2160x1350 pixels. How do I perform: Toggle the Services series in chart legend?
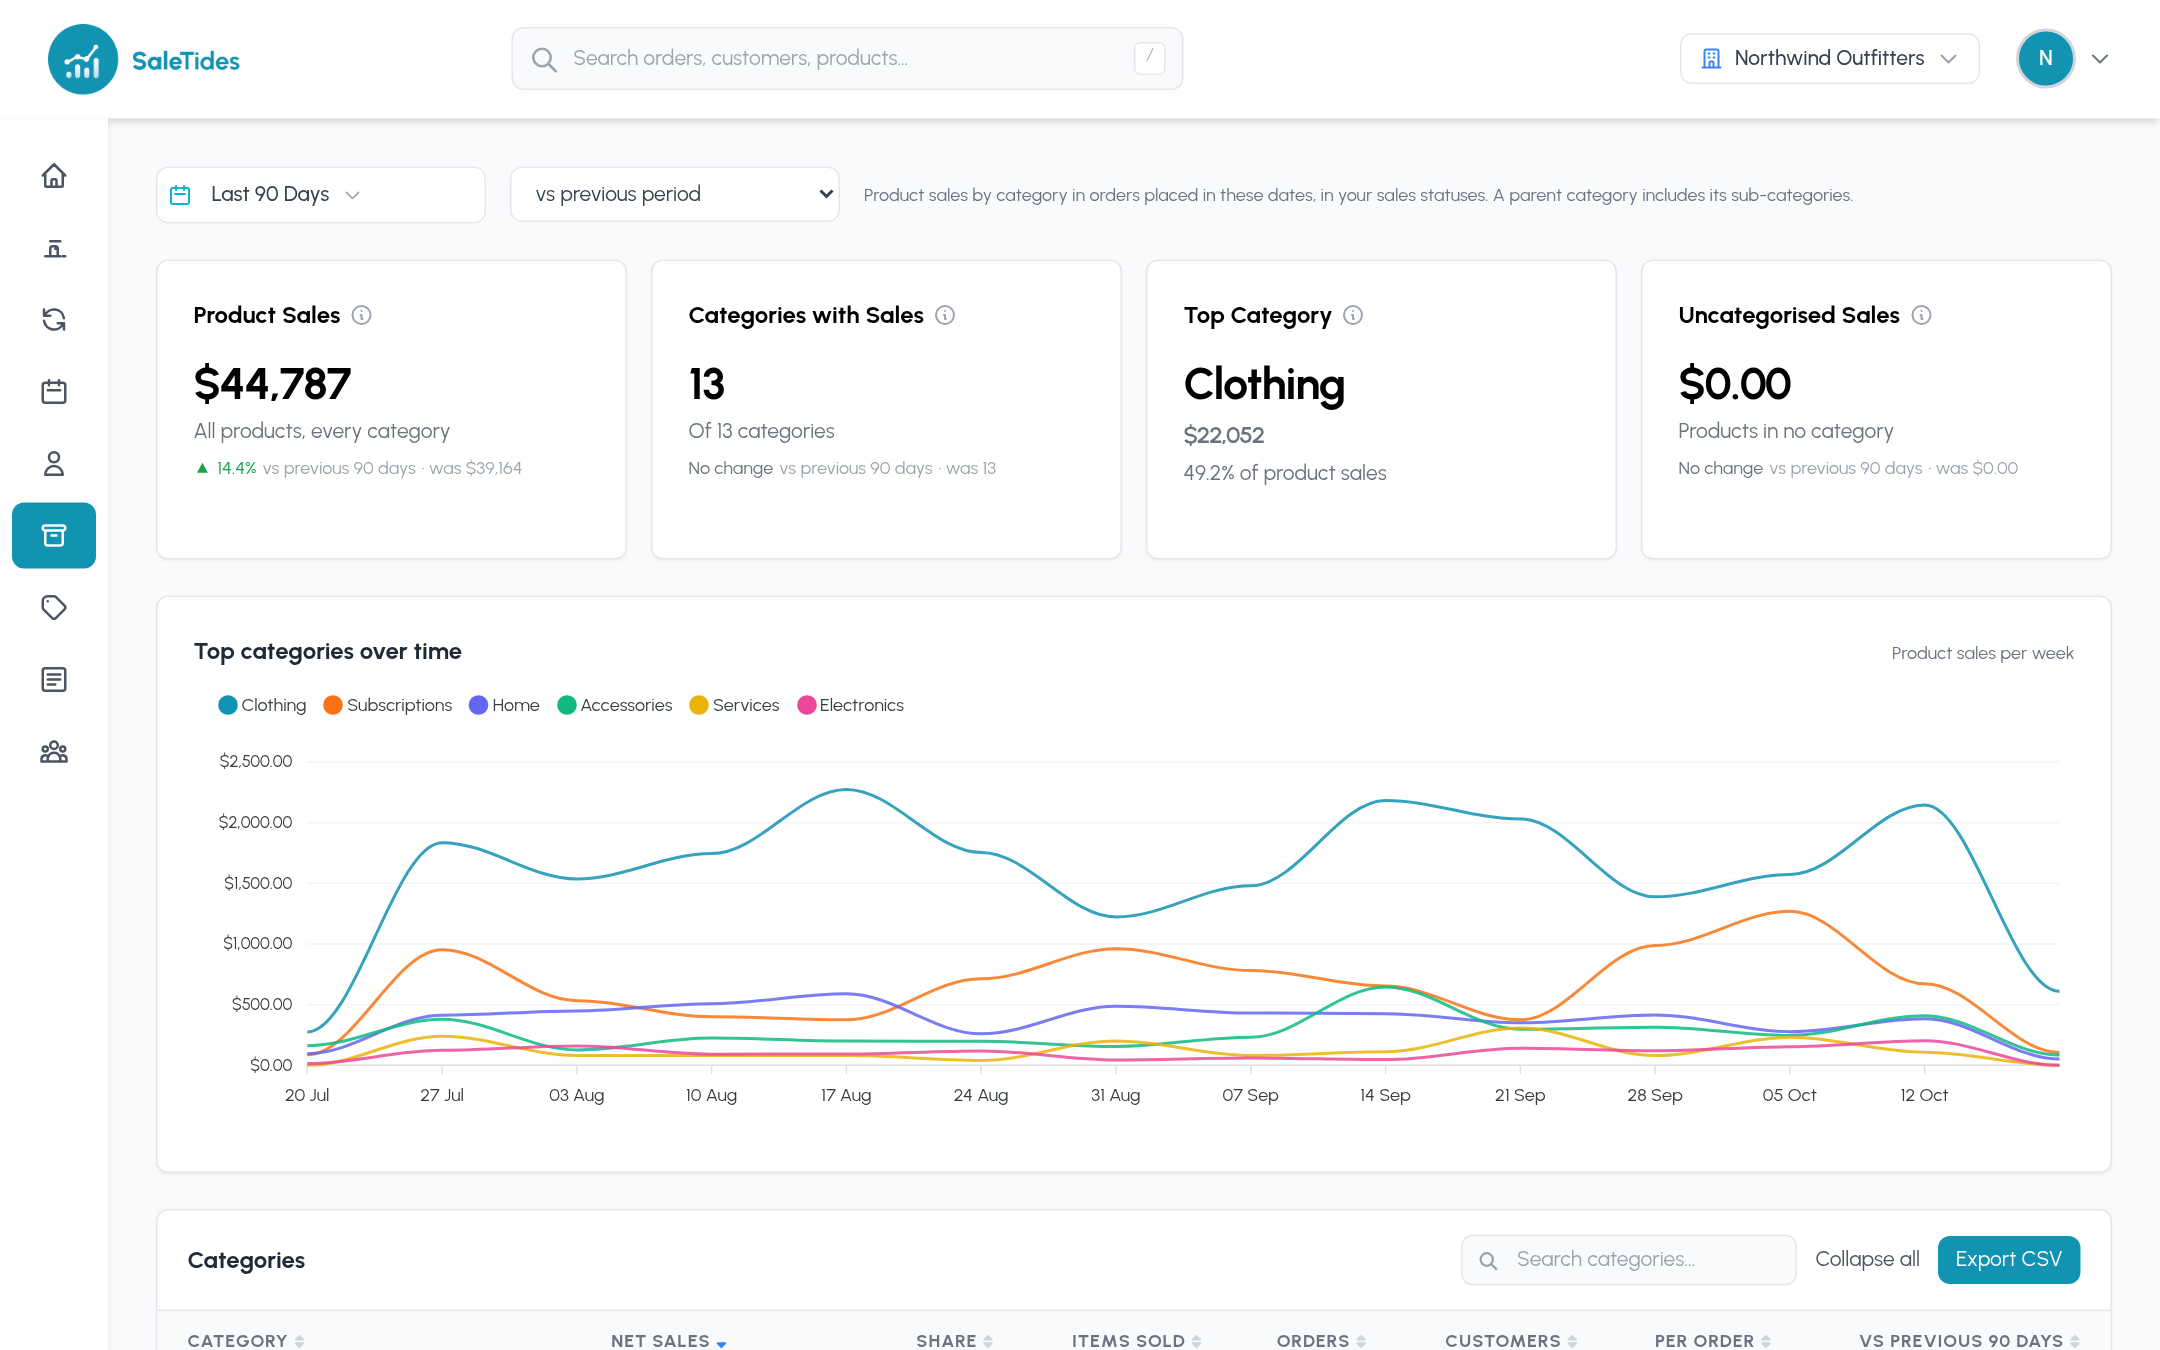734,705
